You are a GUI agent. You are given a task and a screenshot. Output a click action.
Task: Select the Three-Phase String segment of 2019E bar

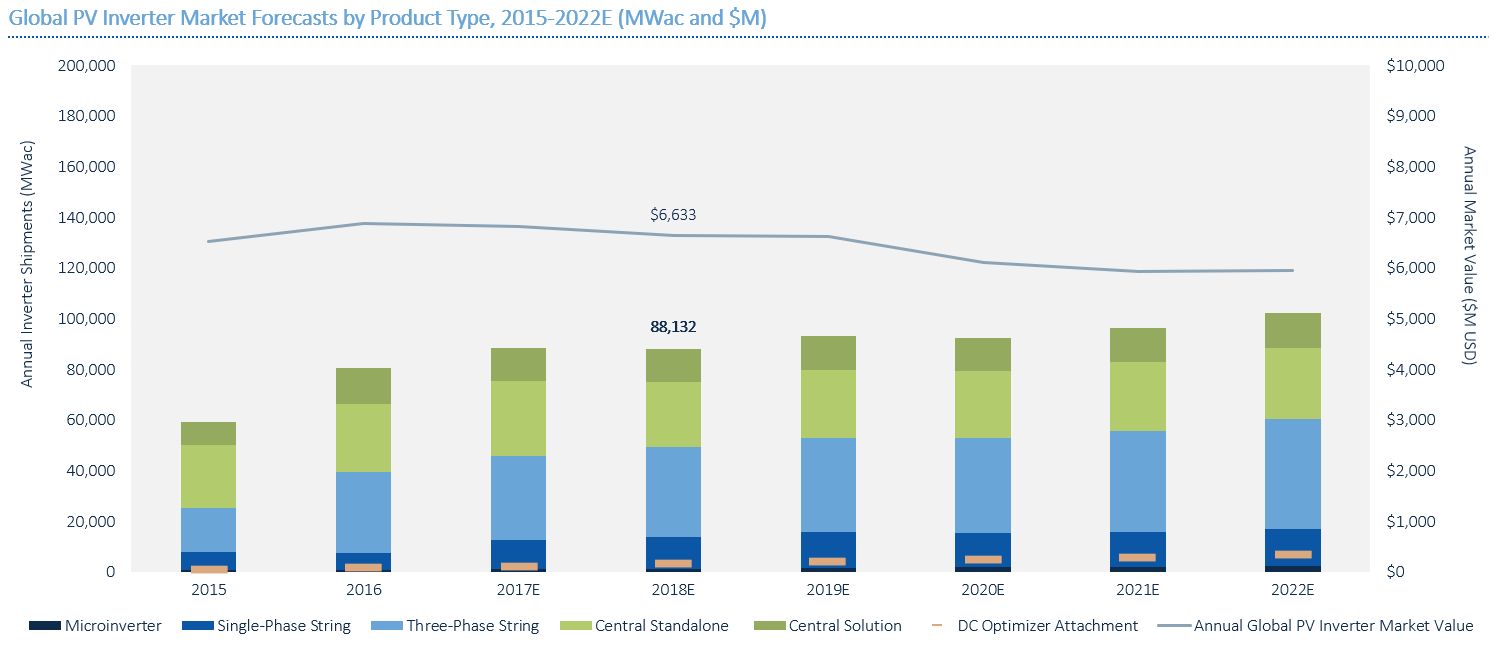[x=828, y=485]
